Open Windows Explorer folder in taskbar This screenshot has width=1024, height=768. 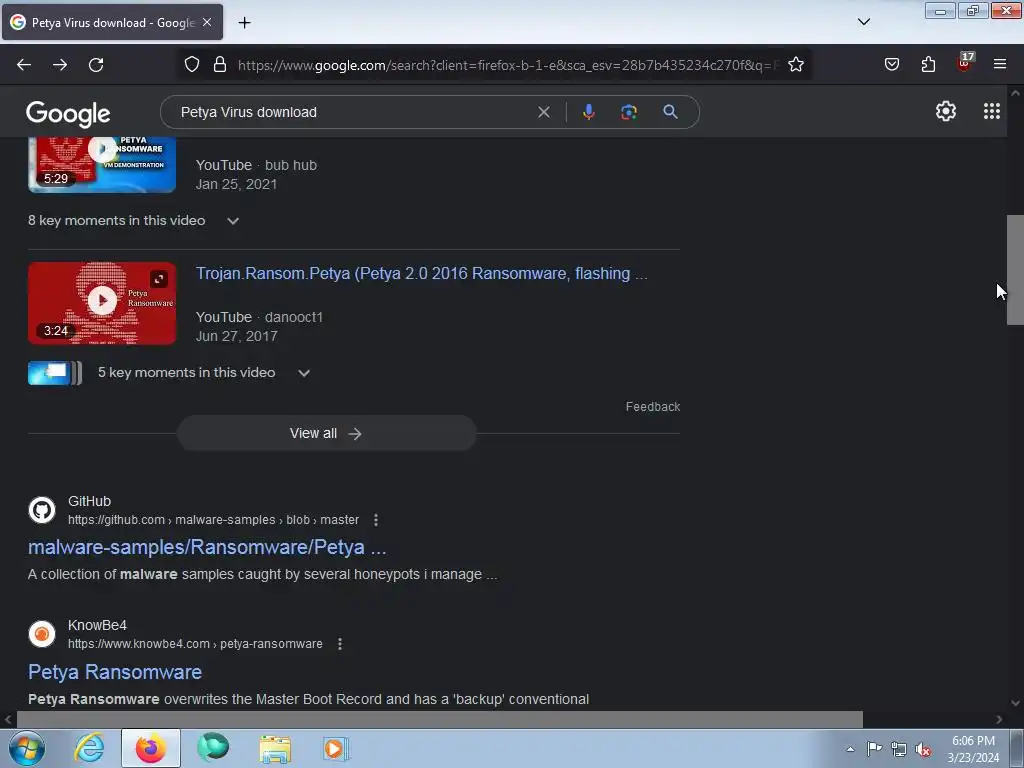coord(275,749)
